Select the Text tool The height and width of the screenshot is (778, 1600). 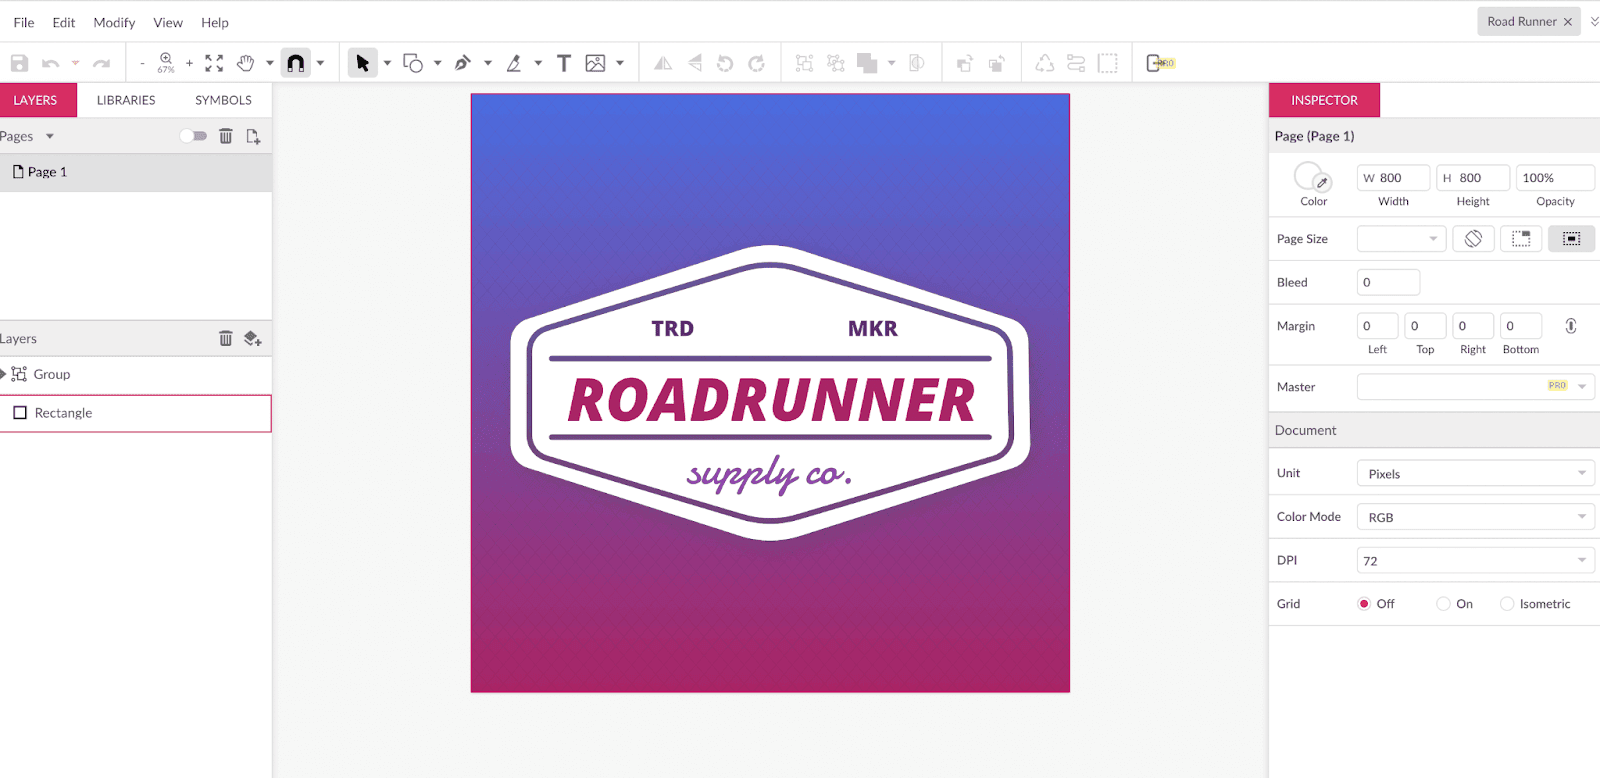tap(564, 63)
